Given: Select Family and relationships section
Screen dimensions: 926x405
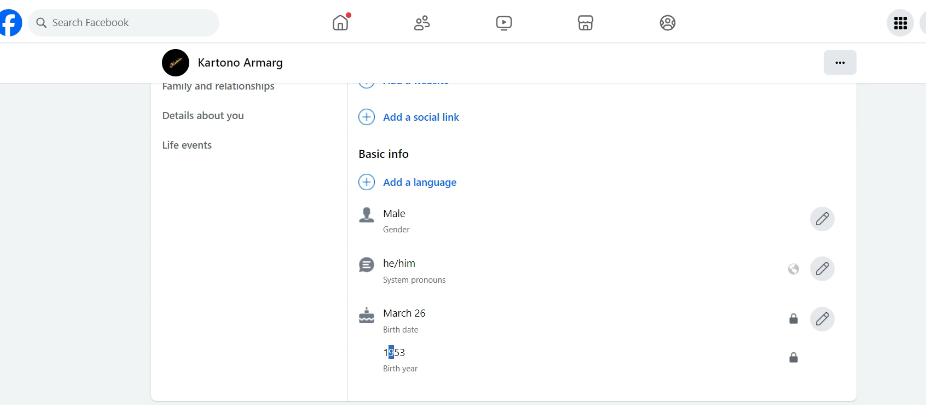Looking at the screenshot, I should 218,87.
